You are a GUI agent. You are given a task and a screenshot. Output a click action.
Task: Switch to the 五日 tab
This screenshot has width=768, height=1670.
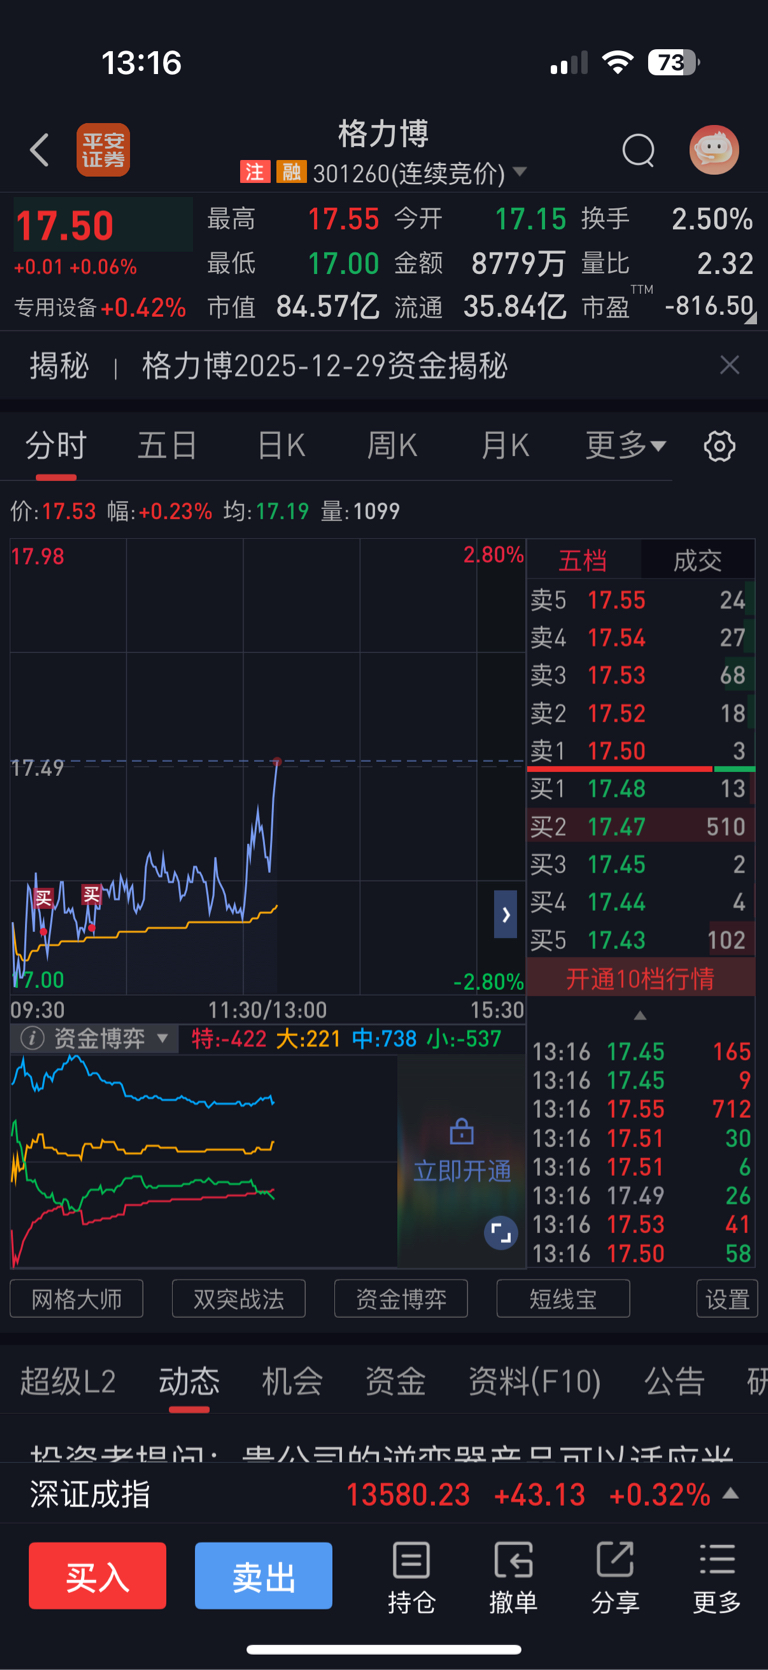[x=167, y=445]
